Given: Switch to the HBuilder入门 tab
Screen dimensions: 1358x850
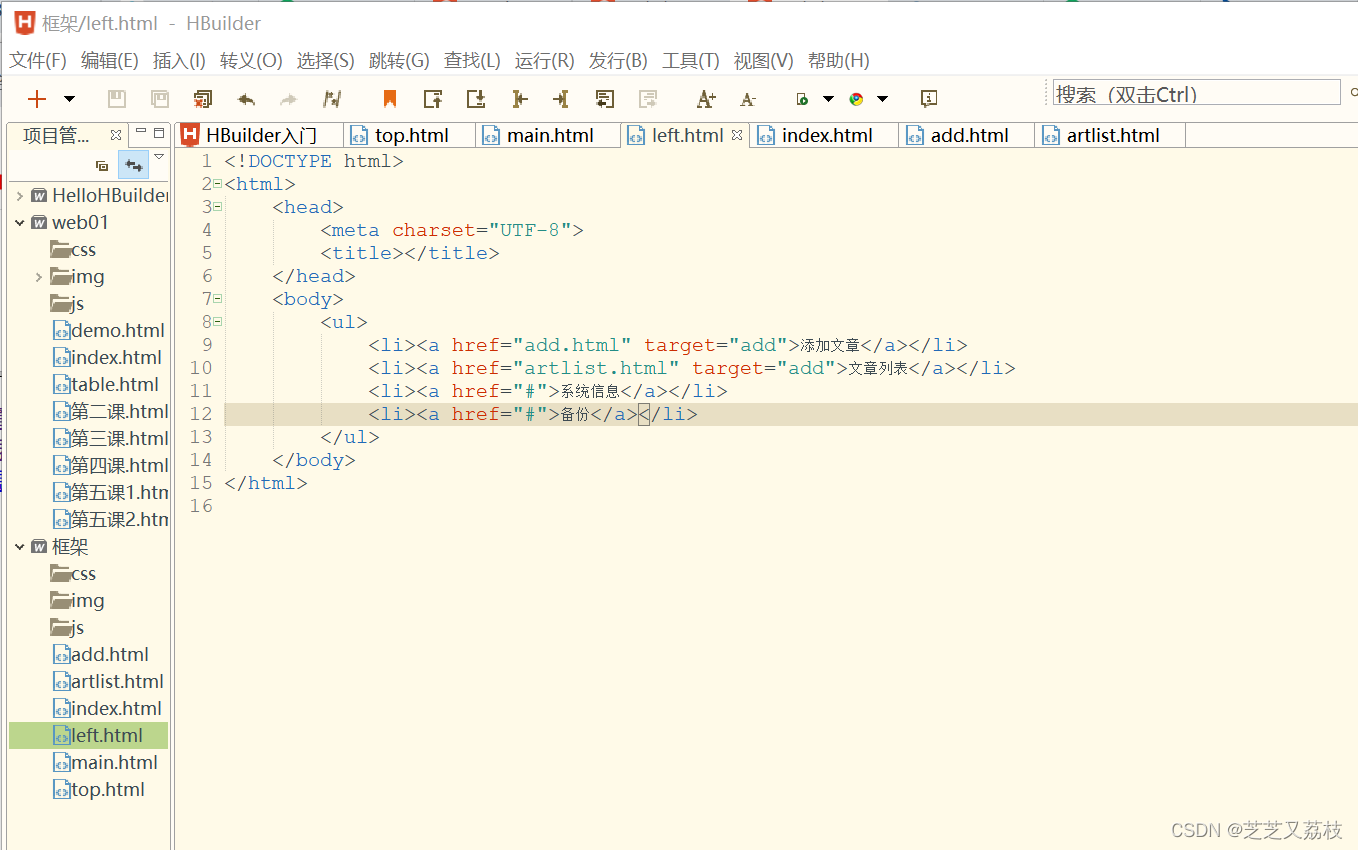Looking at the screenshot, I should [259, 135].
